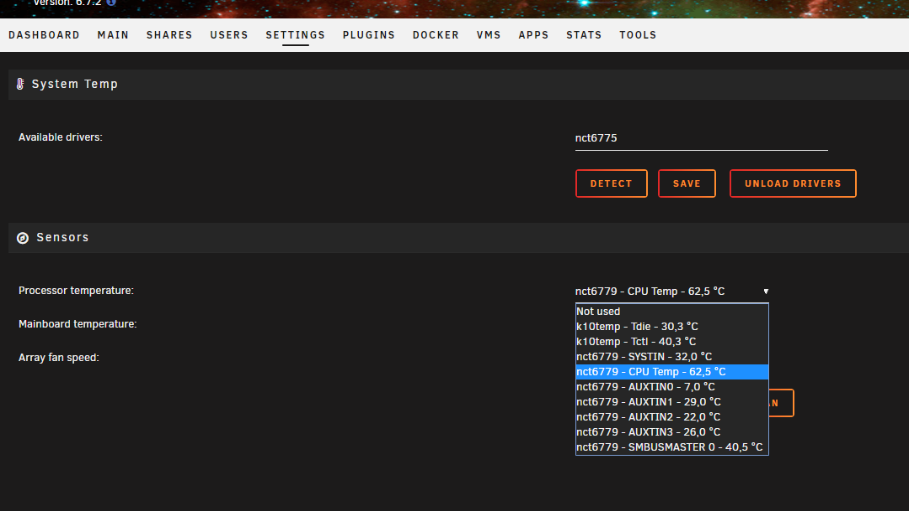Open the Stats tab

coord(584,35)
